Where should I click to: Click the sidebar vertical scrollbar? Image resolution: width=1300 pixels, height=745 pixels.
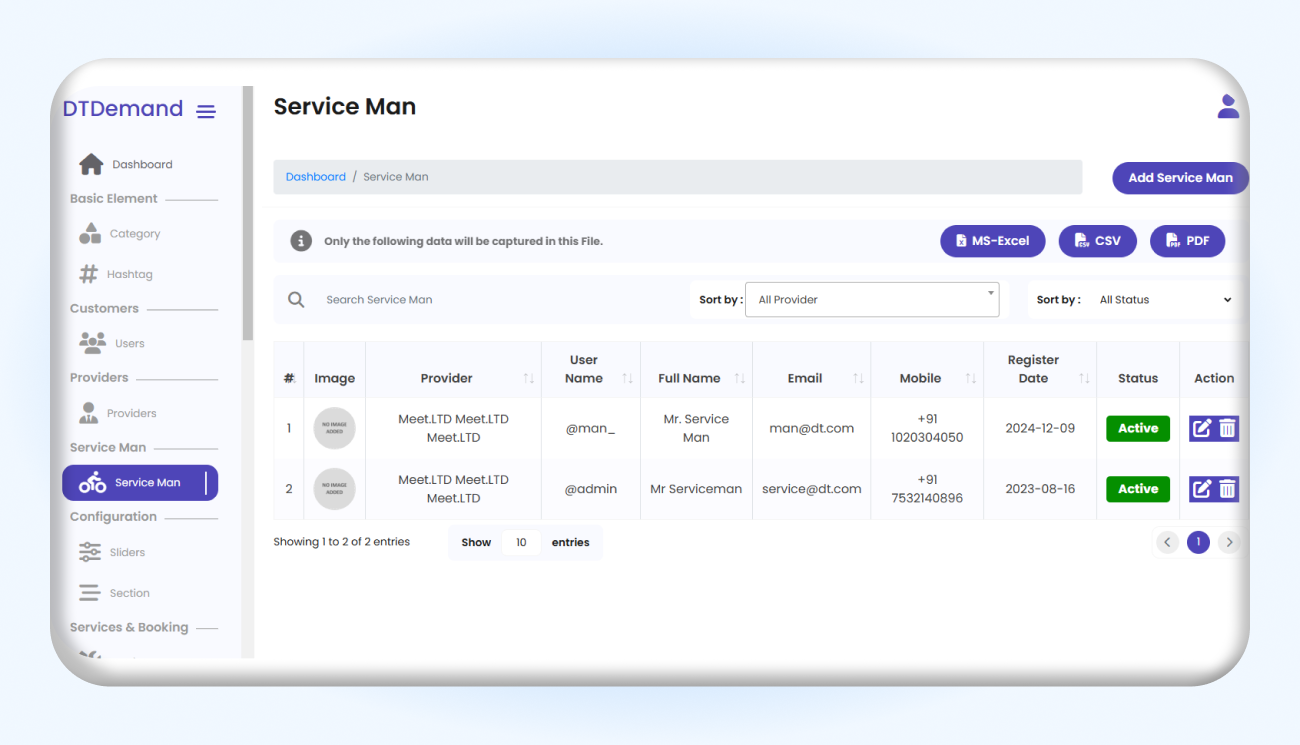tap(248, 215)
